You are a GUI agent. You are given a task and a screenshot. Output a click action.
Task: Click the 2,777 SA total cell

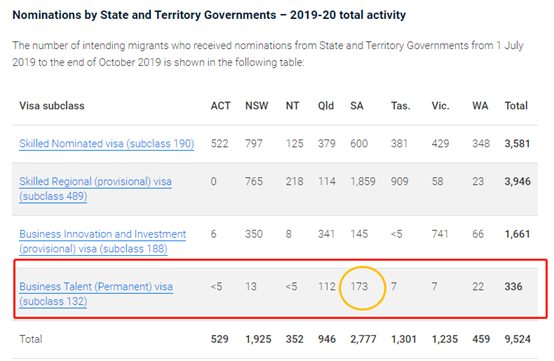(363, 339)
